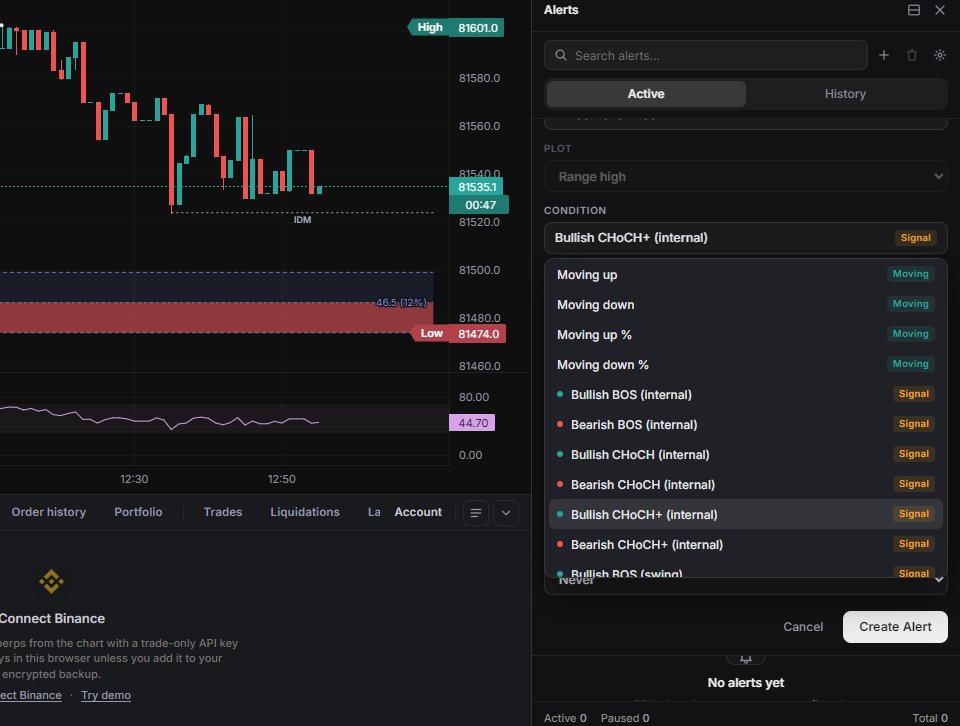This screenshot has height=726, width=960.
Task: Open the Trades tab
Action: (223, 512)
